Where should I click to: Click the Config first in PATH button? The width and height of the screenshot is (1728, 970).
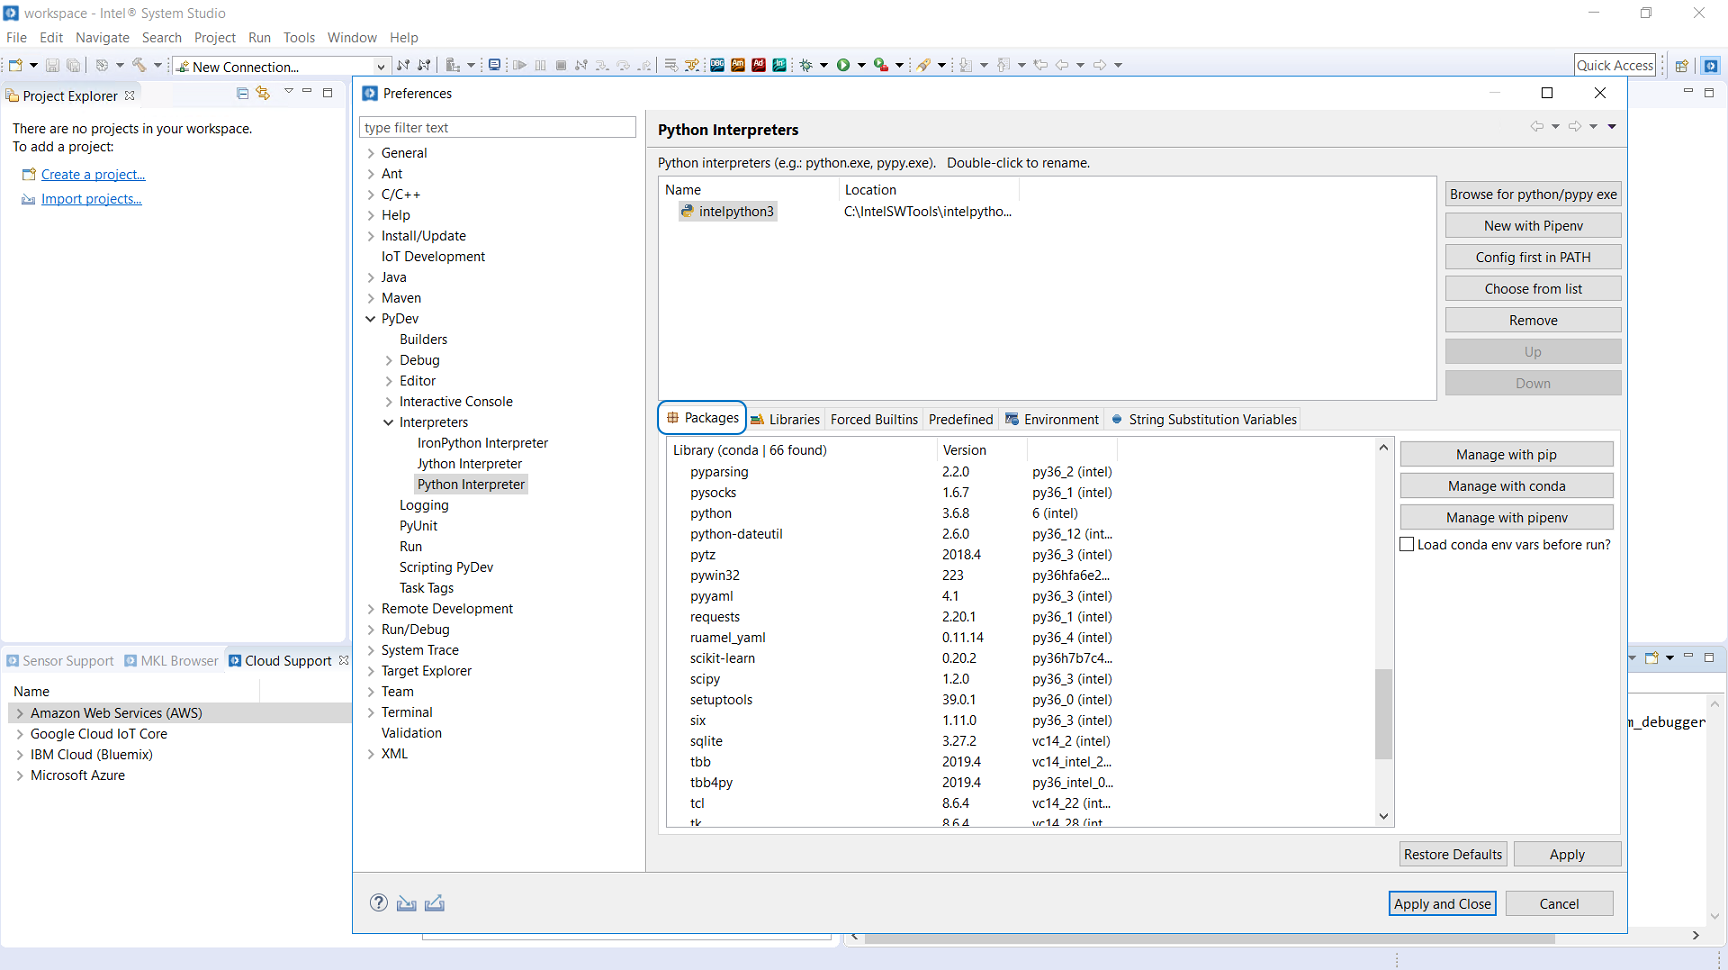pyautogui.click(x=1533, y=257)
